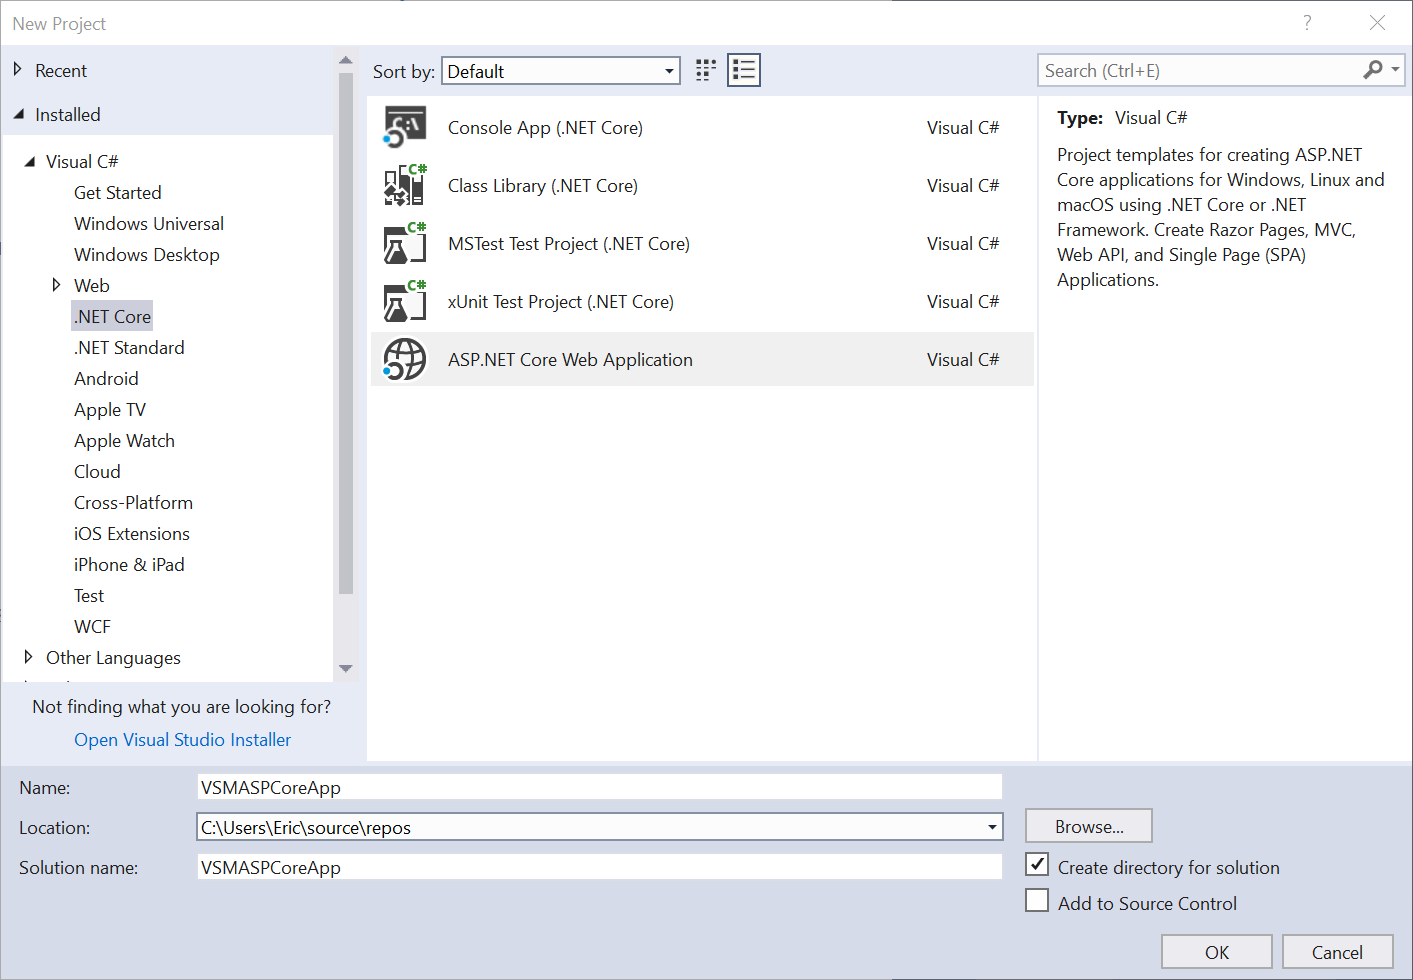The image size is (1413, 980).
Task: Choose the MSTest Test Project icon
Action: point(405,244)
